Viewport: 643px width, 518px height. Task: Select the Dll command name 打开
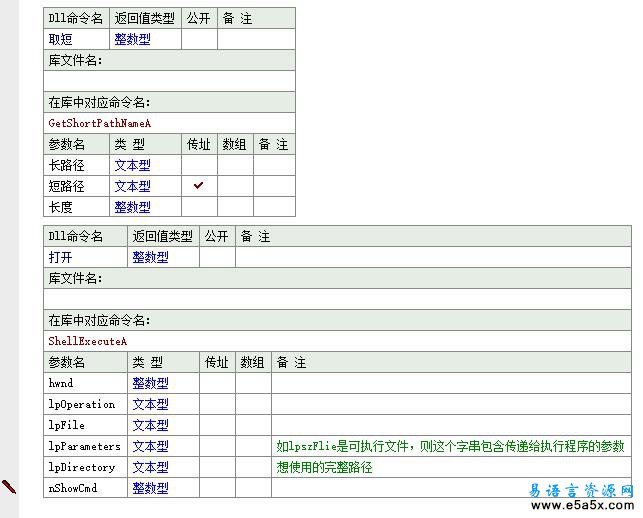61,257
